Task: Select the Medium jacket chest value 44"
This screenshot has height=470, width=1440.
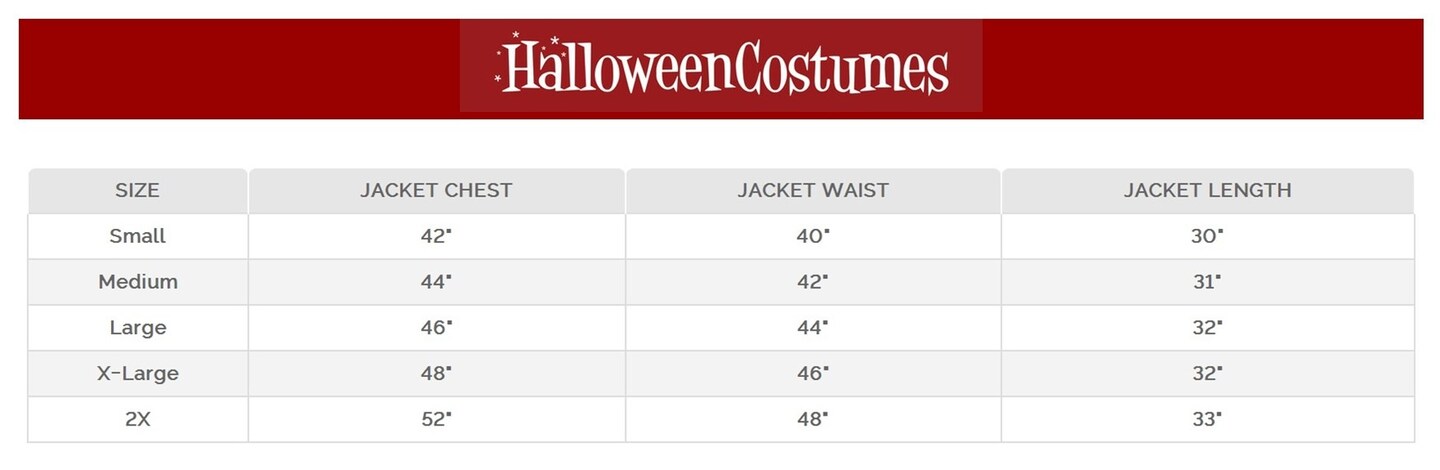Action: 436,282
